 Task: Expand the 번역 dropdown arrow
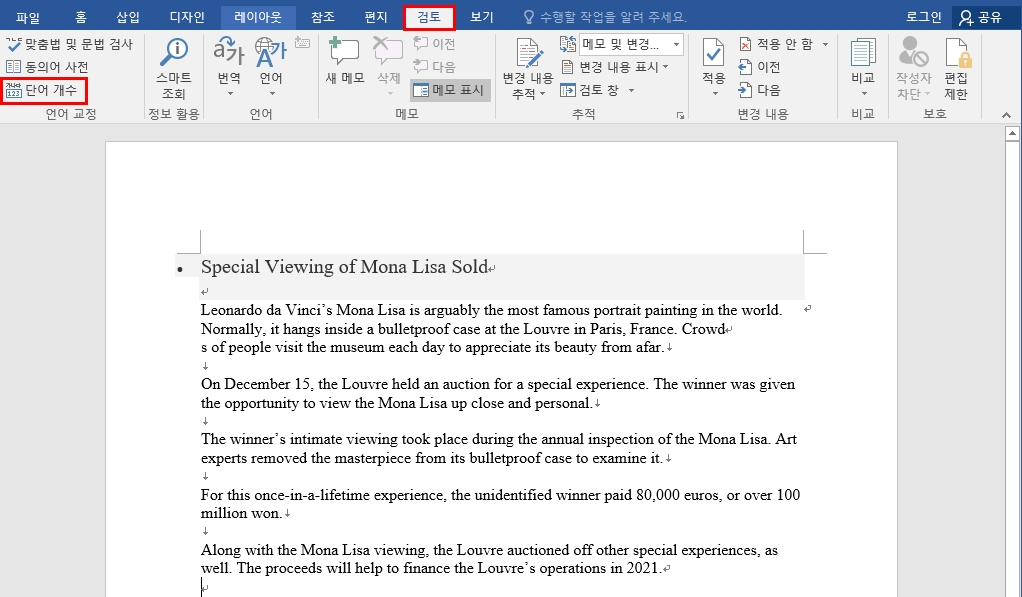[229, 93]
